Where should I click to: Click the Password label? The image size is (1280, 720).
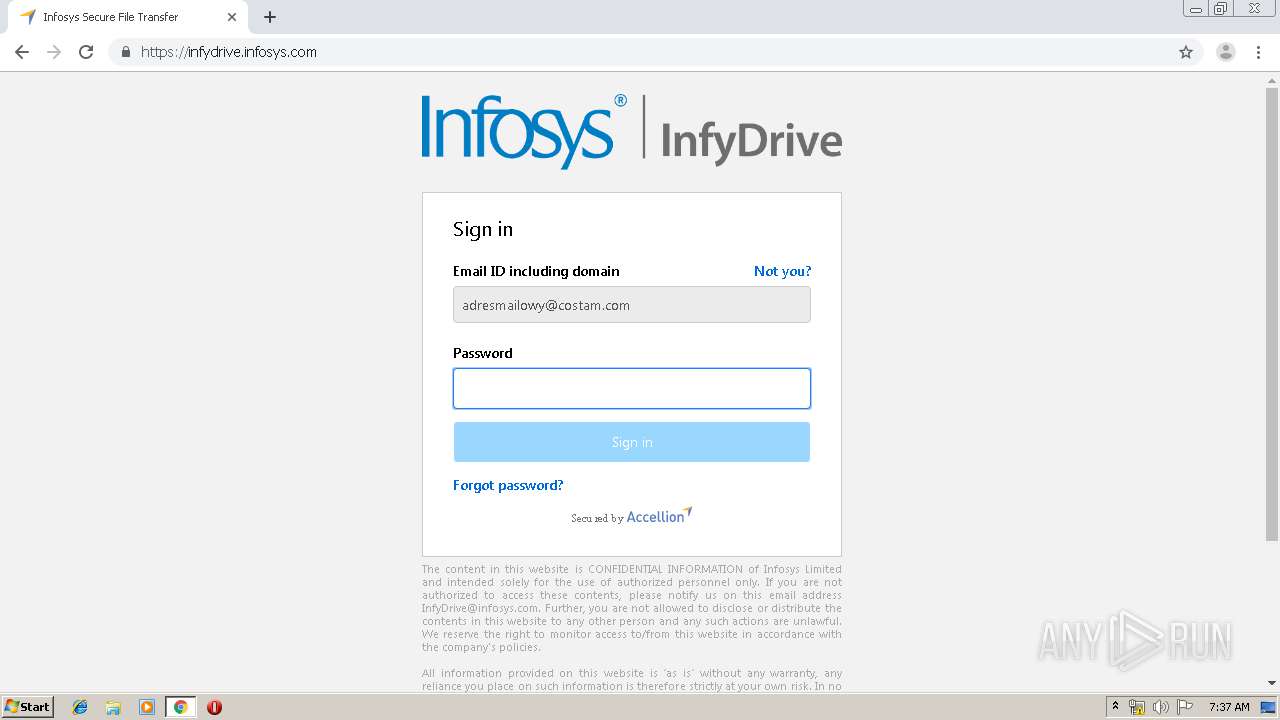[x=483, y=353]
